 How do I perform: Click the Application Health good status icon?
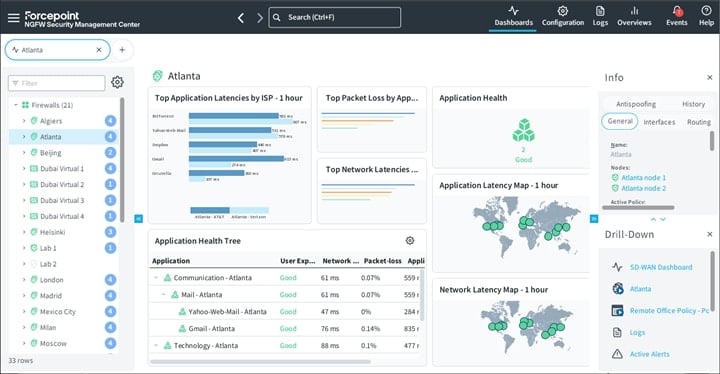pyautogui.click(x=523, y=130)
